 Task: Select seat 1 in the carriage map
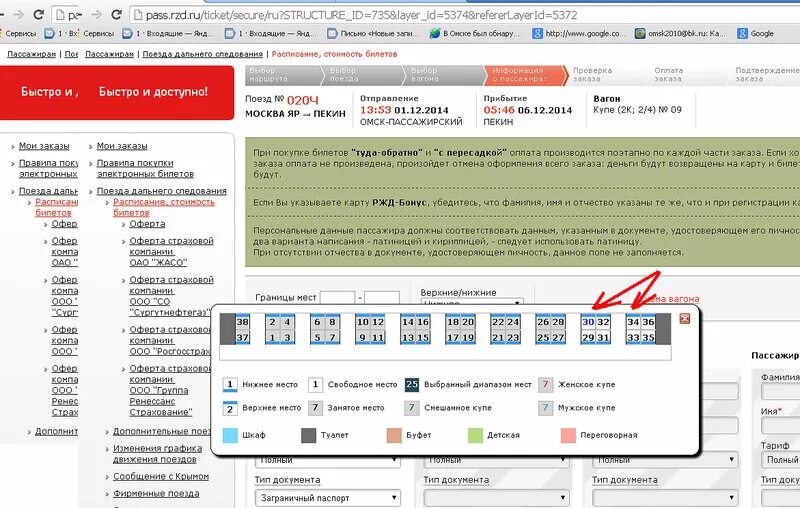click(x=272, y=337)
